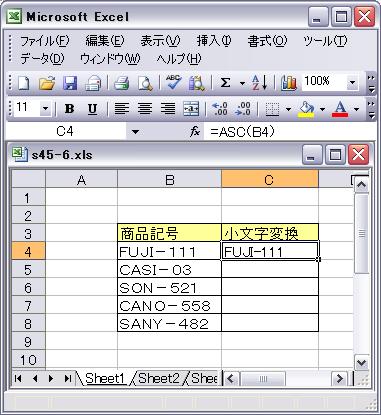
Task: Sort ascending with A-Z icon
Action: (x=259, y=83)
